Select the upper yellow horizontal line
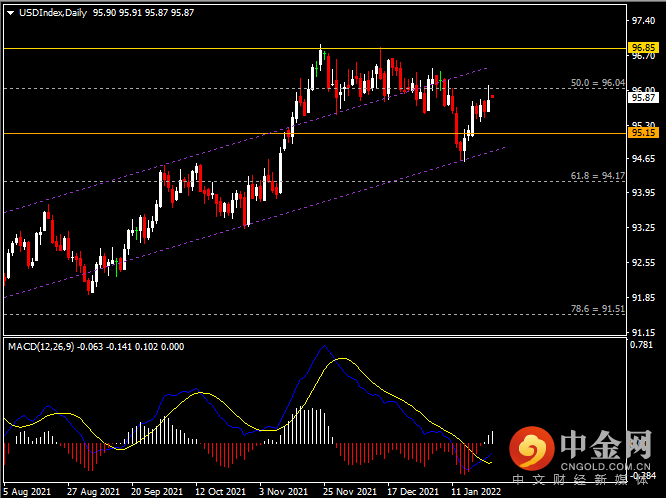 315,48
